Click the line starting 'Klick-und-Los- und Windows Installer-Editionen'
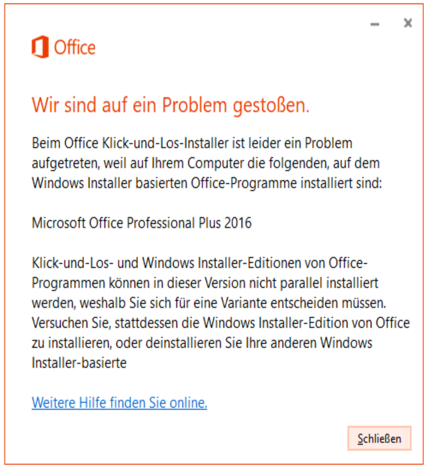This screenshot has width=427, height=469. [199, 263]
